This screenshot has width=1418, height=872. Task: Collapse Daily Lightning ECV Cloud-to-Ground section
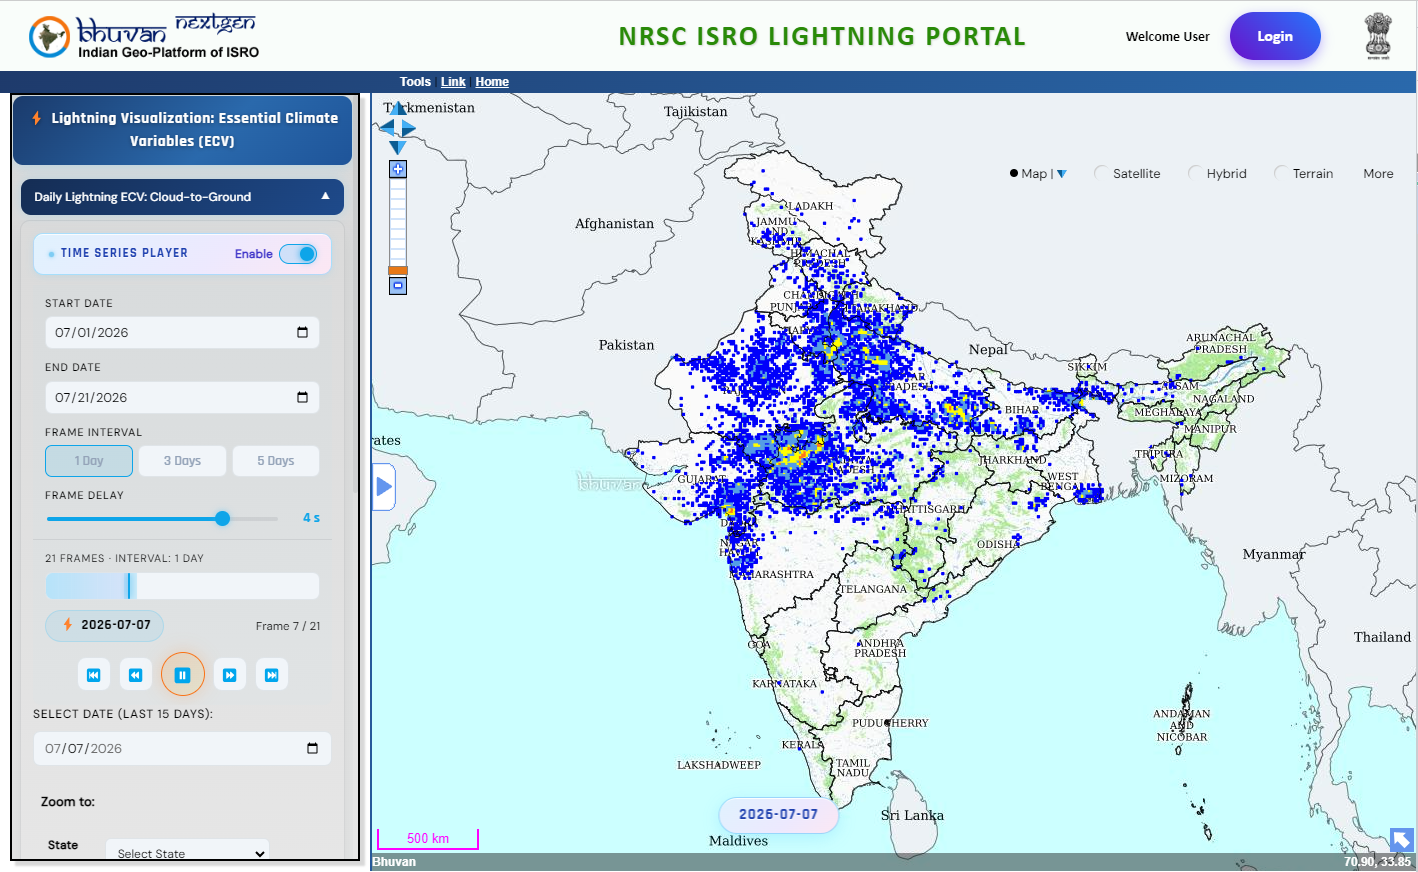coord(182,197)
